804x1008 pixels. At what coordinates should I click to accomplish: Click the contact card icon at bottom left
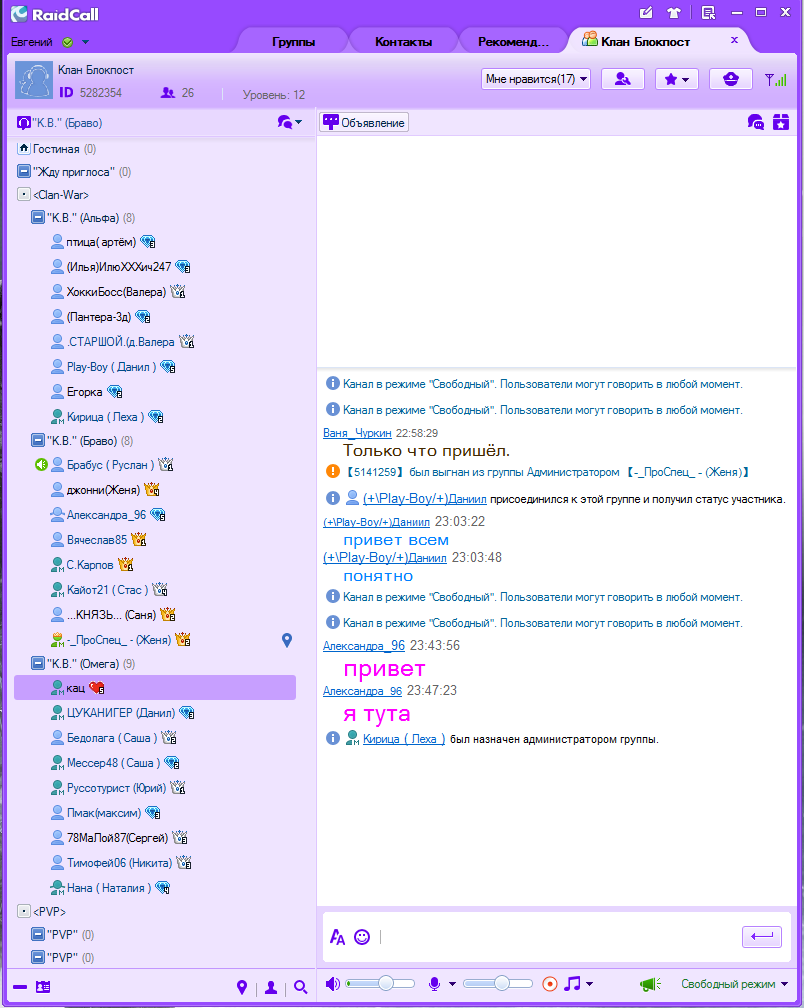pos(43,986)
